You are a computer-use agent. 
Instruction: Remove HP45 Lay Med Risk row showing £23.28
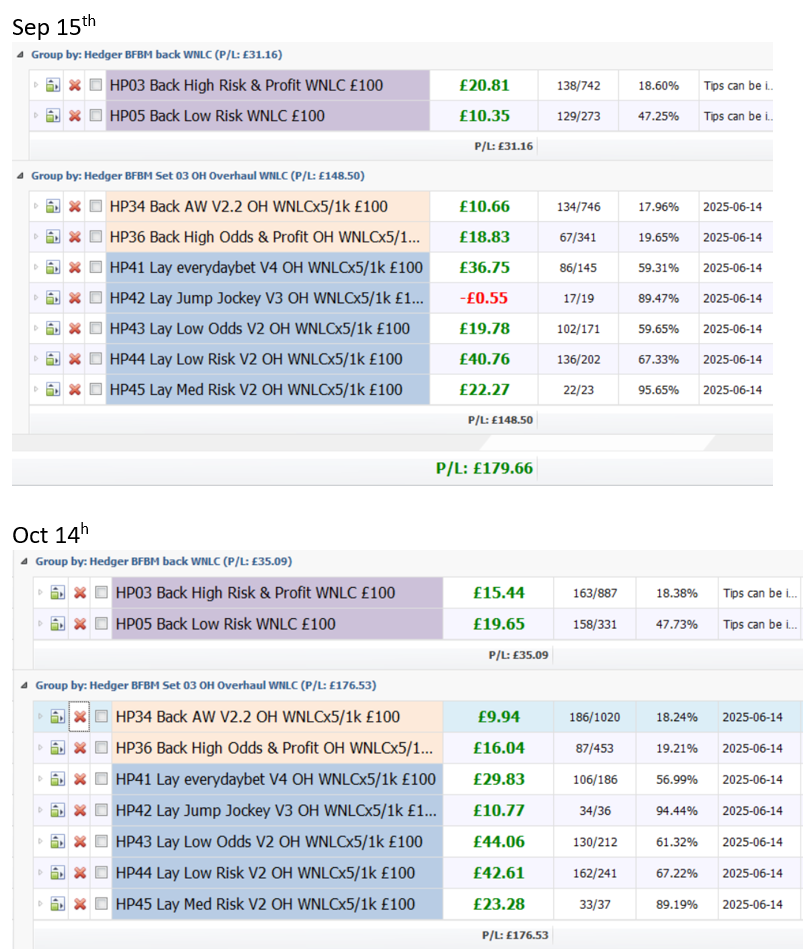pos(80,904)
